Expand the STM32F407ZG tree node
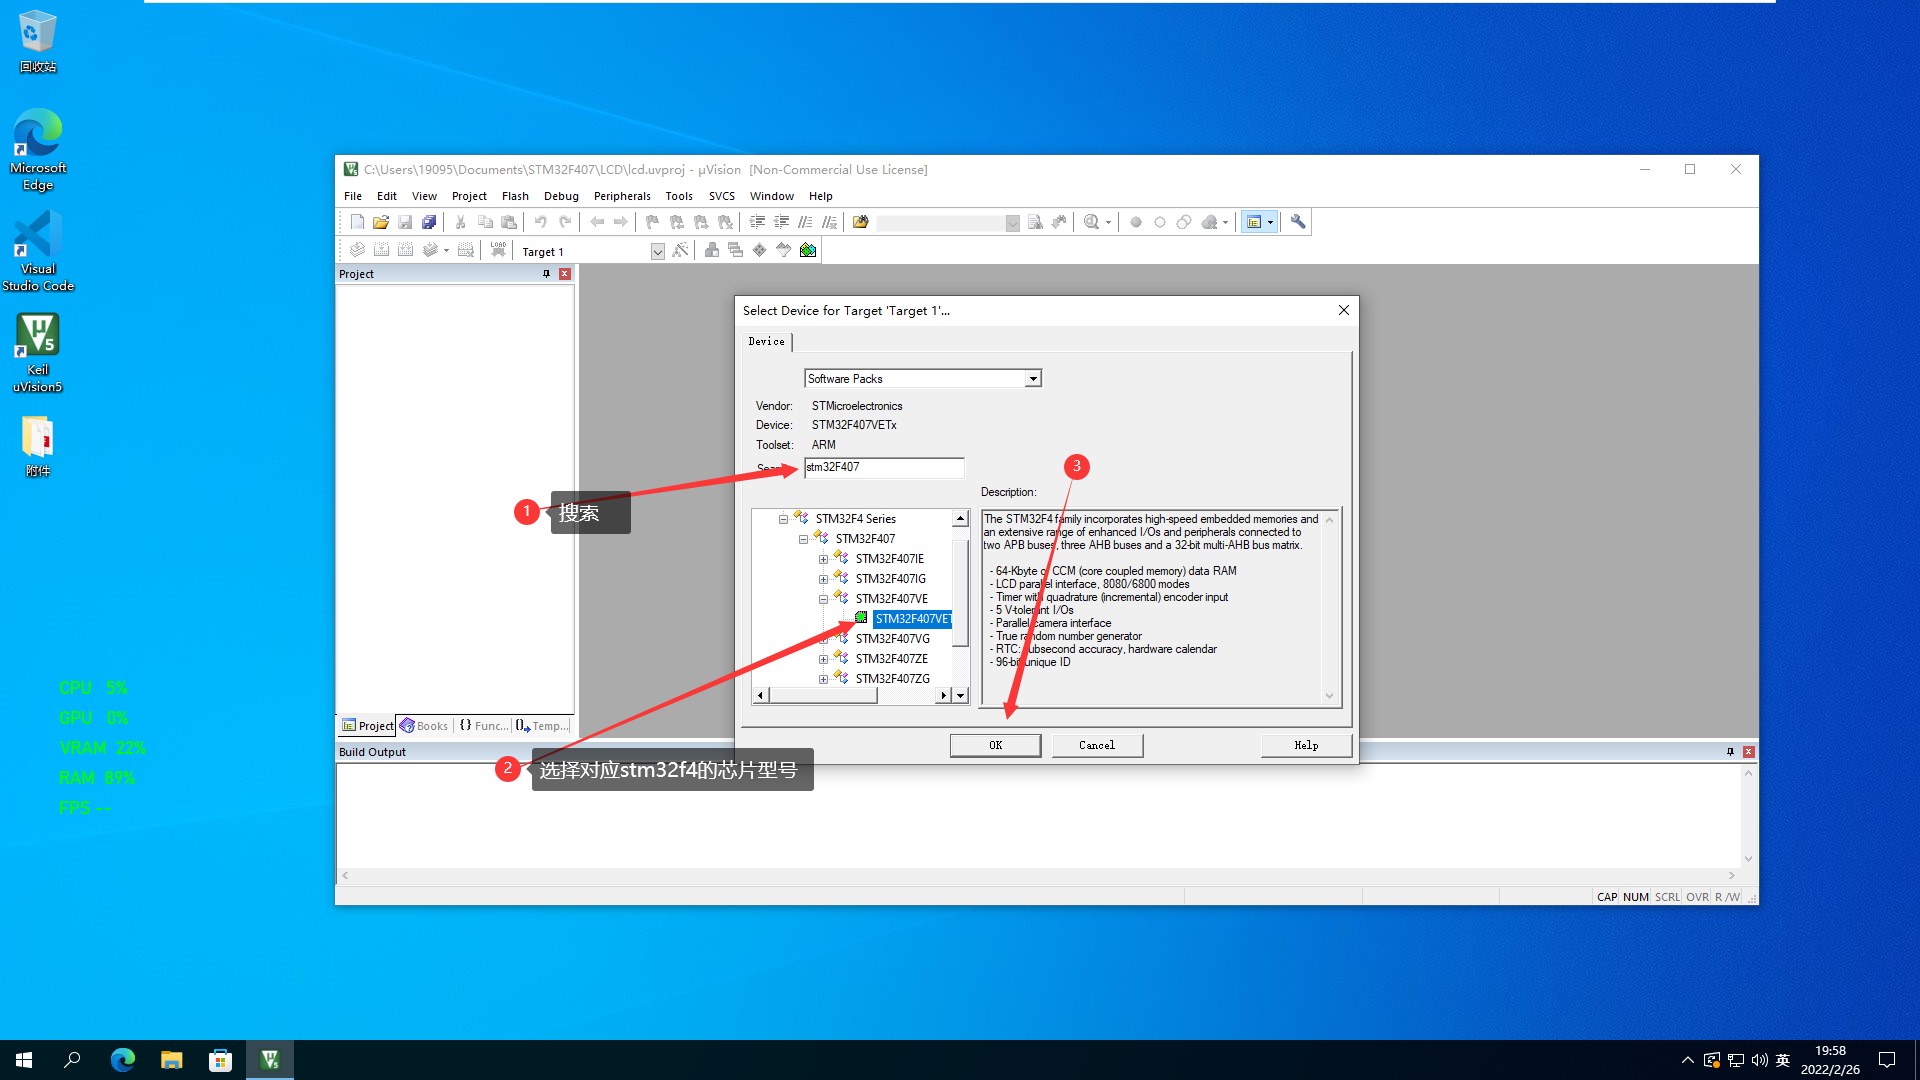 pos(823,679)
